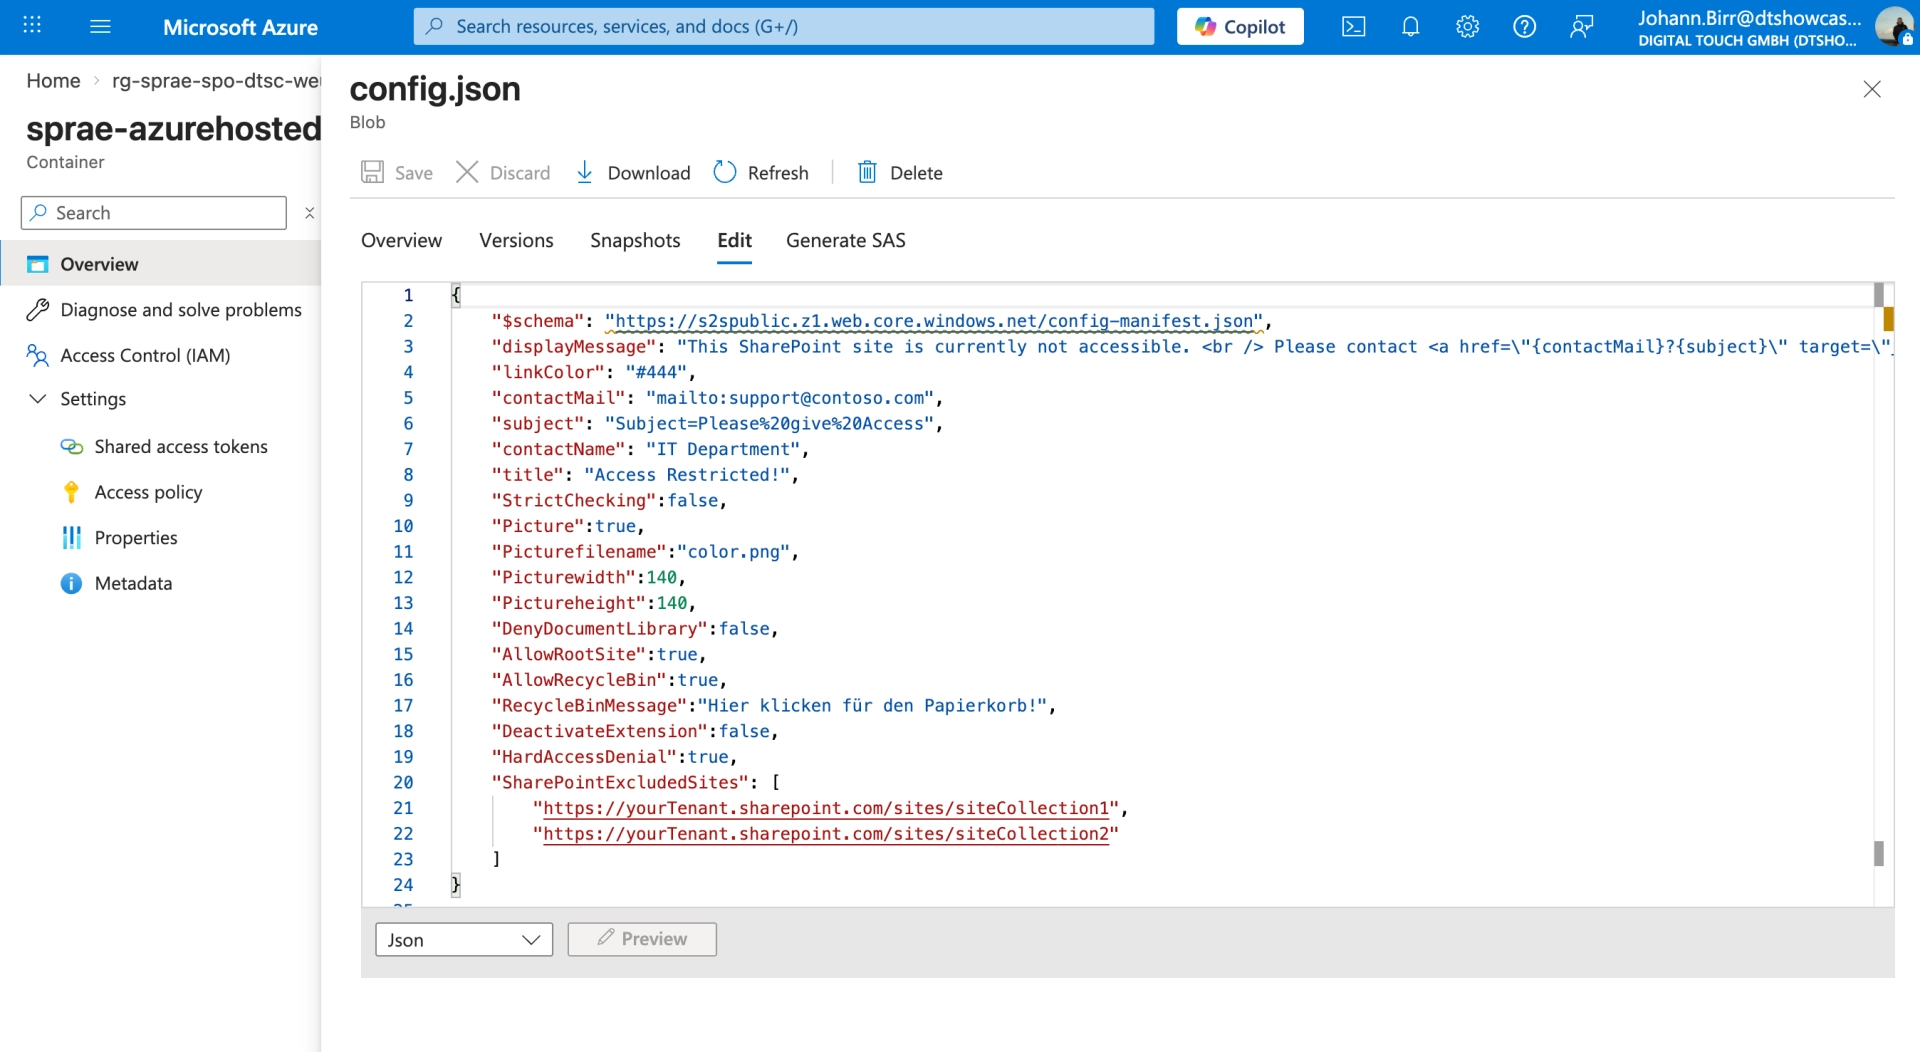Open the Azure portal apps grid icon
This screenshot has width=1920, height=1052.
32,26
